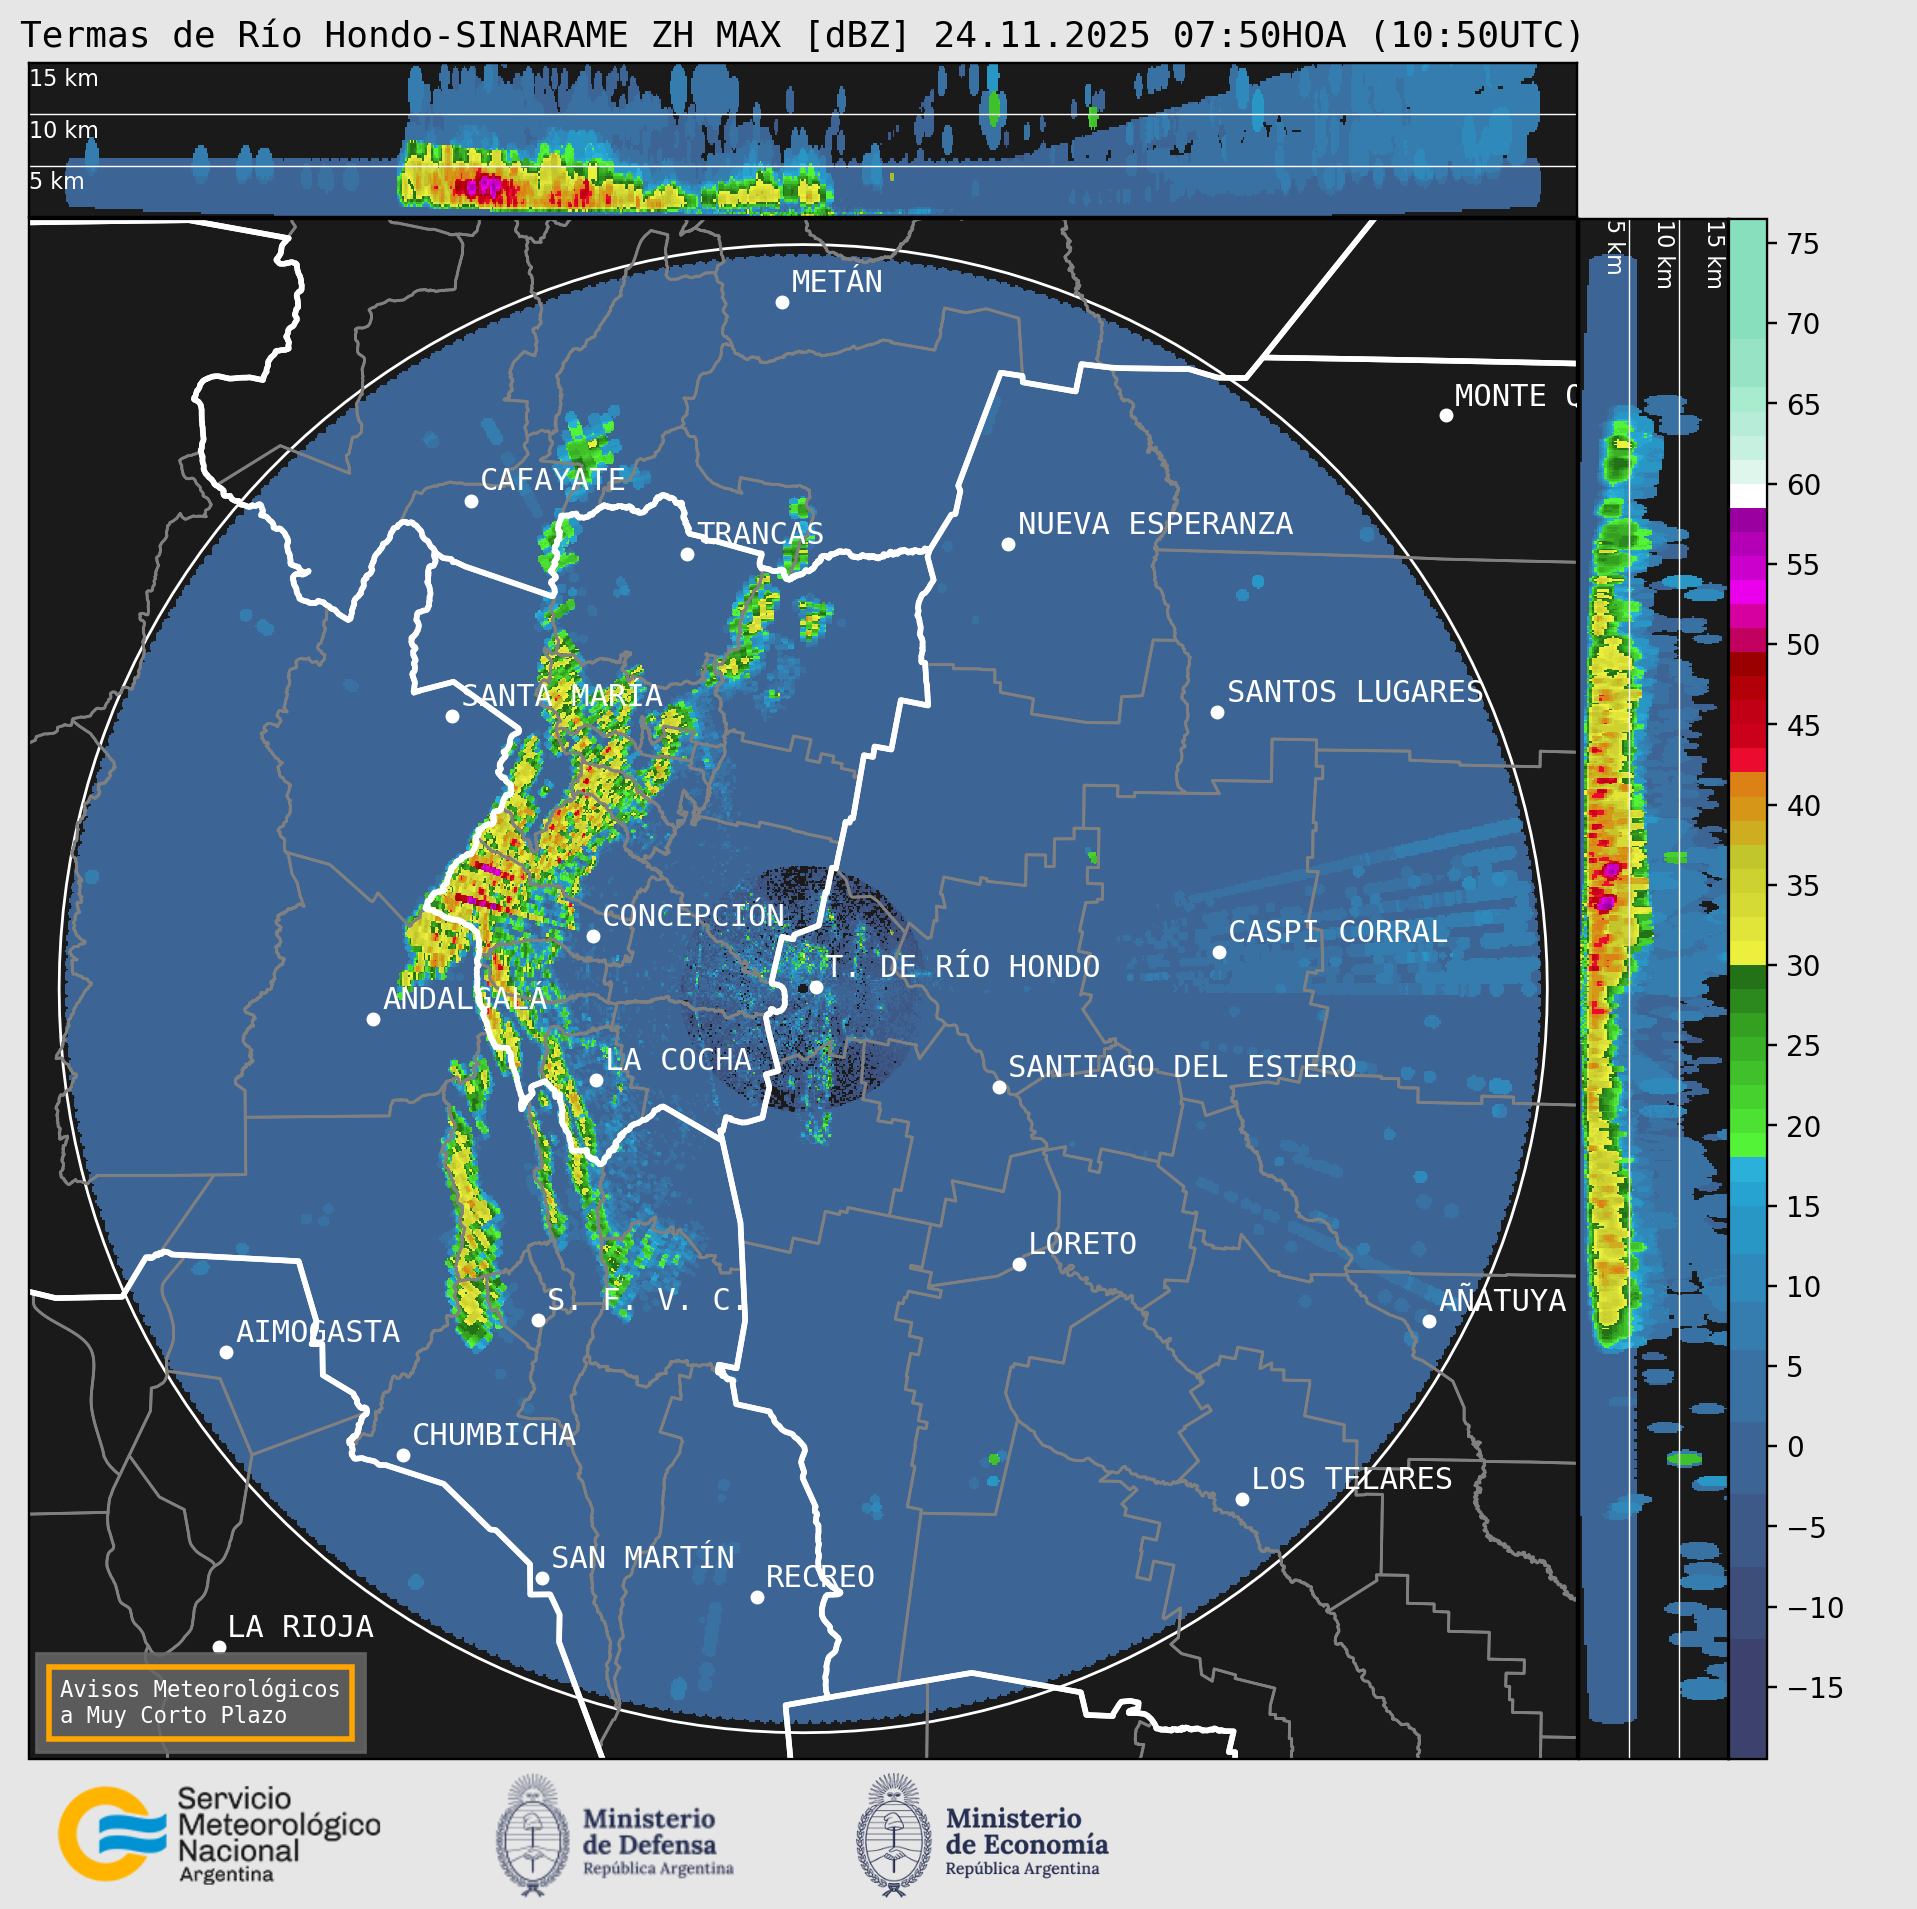Image resolution: width=1917 pixels, height=1909 pixels.
Task: Click the LOS TELARES marker dot
Action: [1242, 1499]
